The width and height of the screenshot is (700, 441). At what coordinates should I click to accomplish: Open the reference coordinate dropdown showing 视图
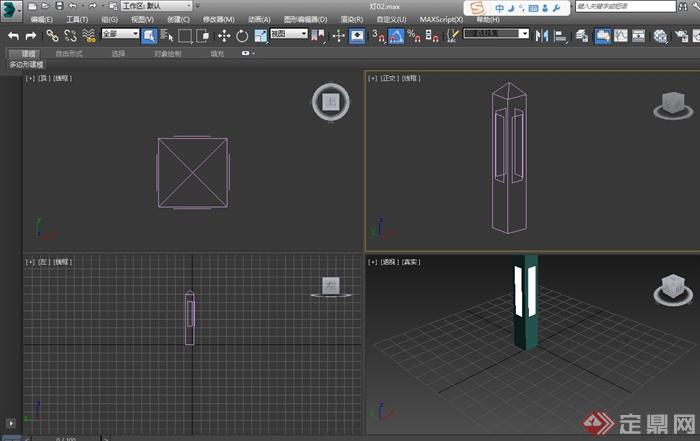pos(289,33)
